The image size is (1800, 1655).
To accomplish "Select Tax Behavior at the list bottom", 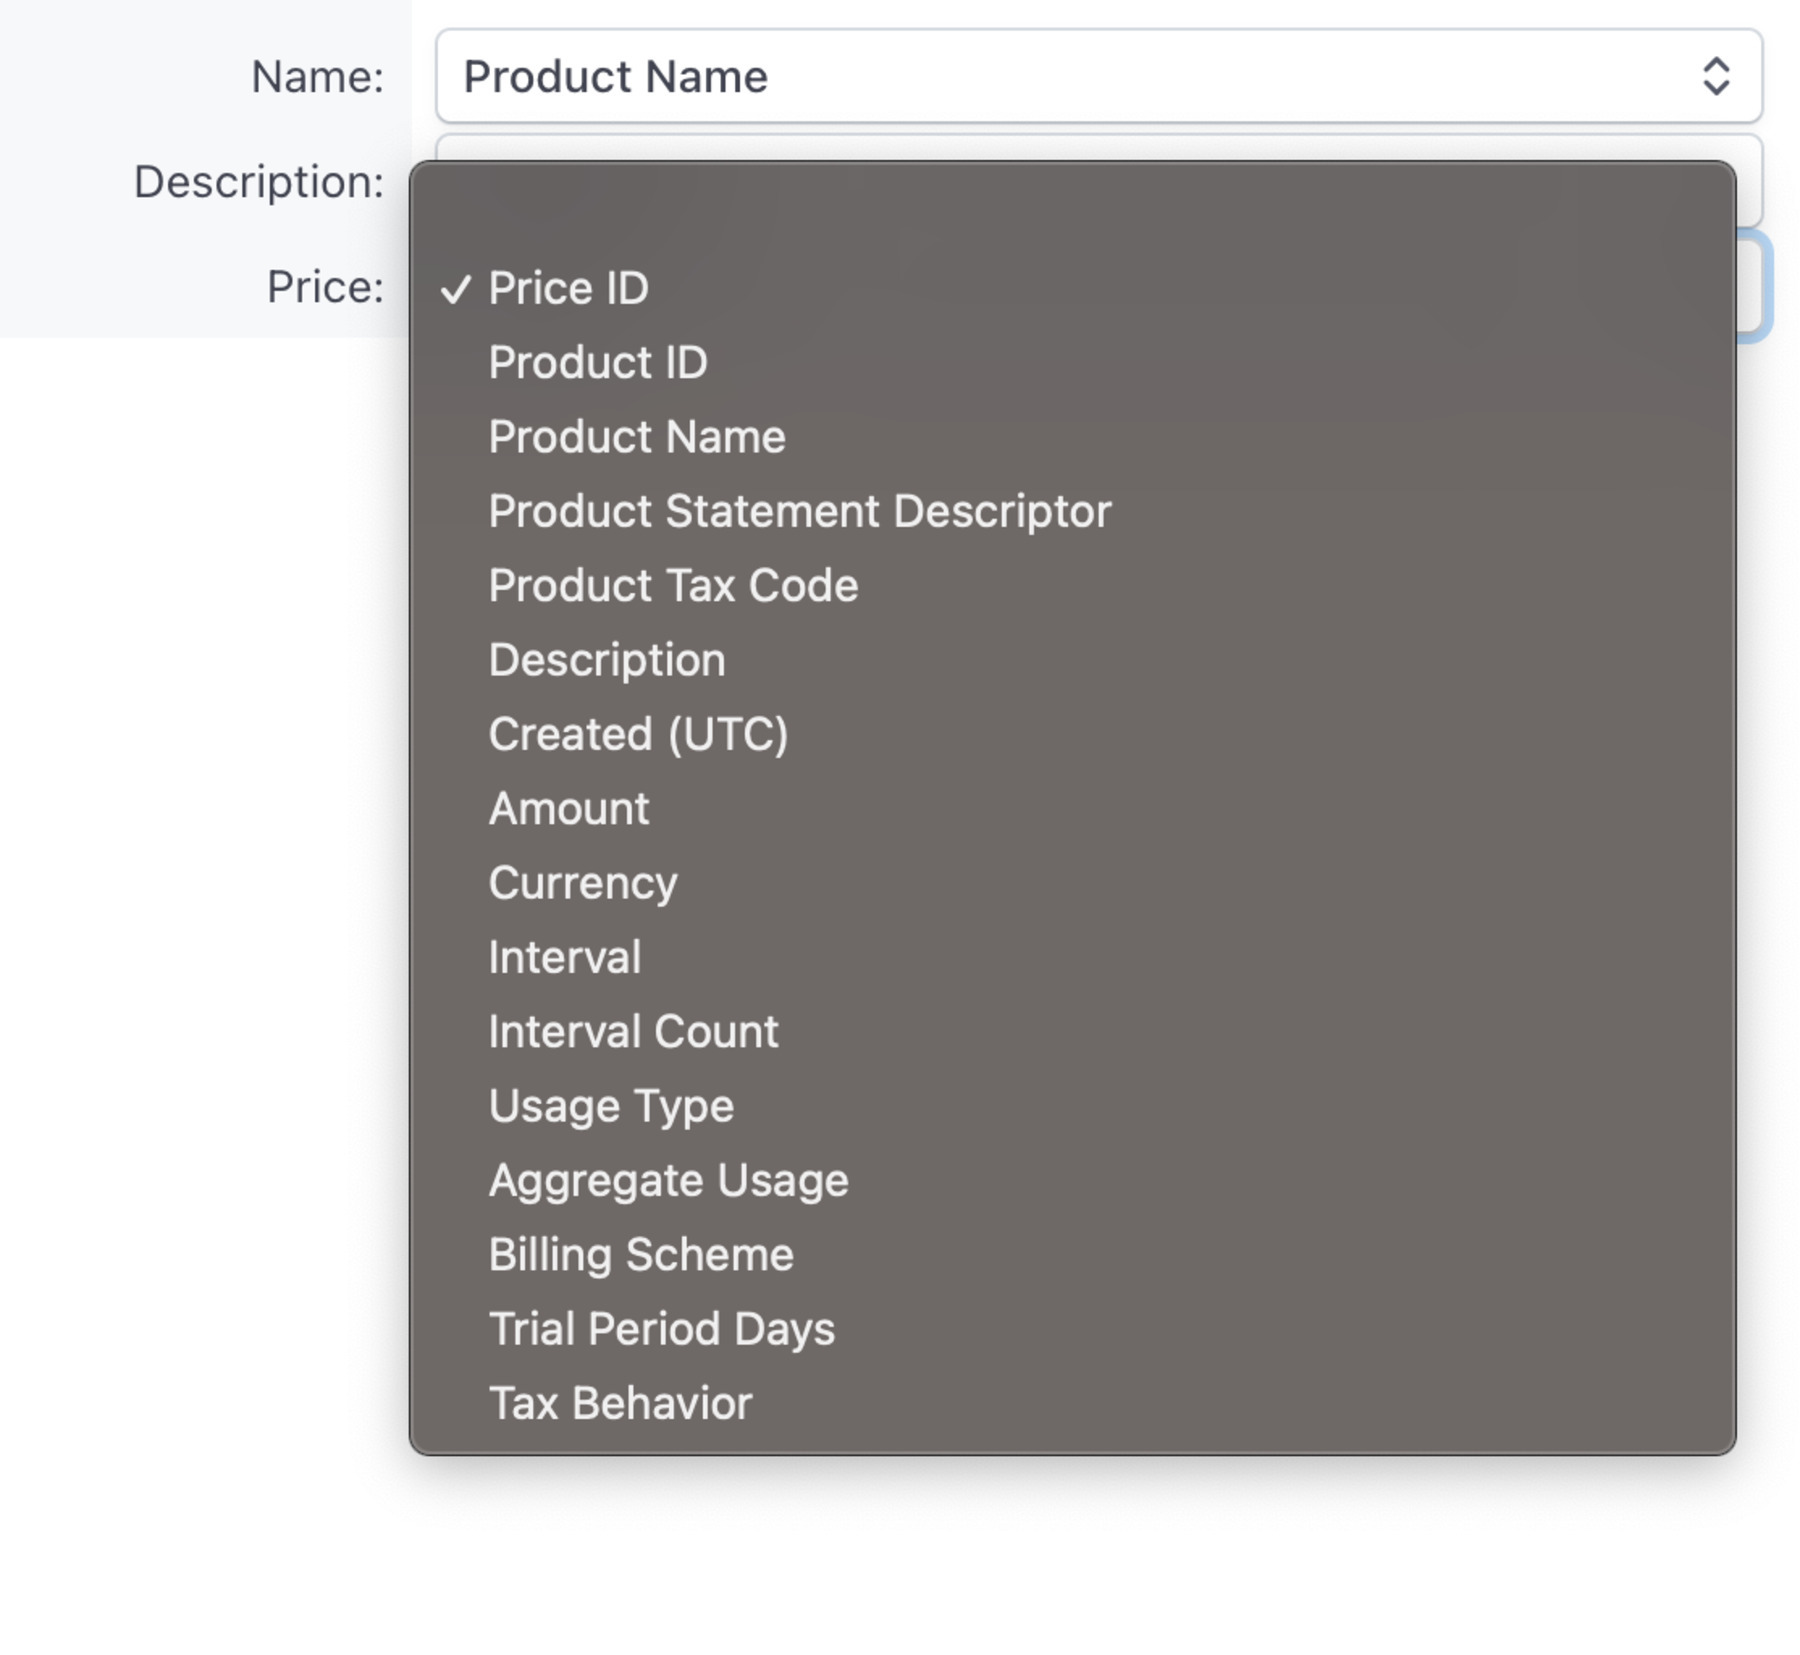I will [x=619, y=1401].
